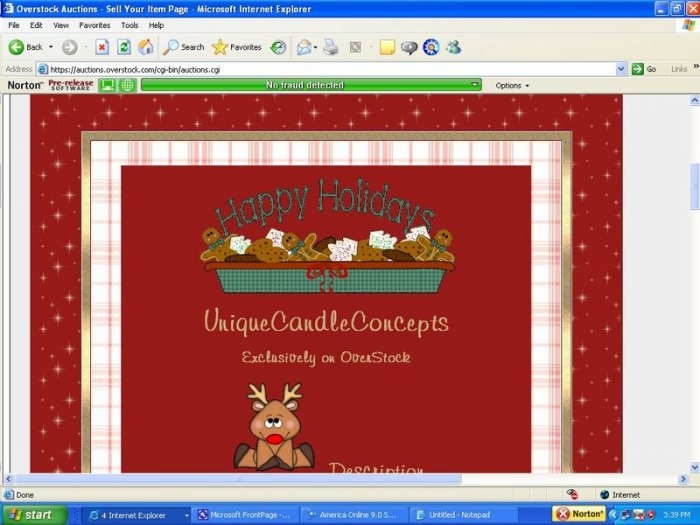
Task: Open the View menu
Action: coord(61,25)
